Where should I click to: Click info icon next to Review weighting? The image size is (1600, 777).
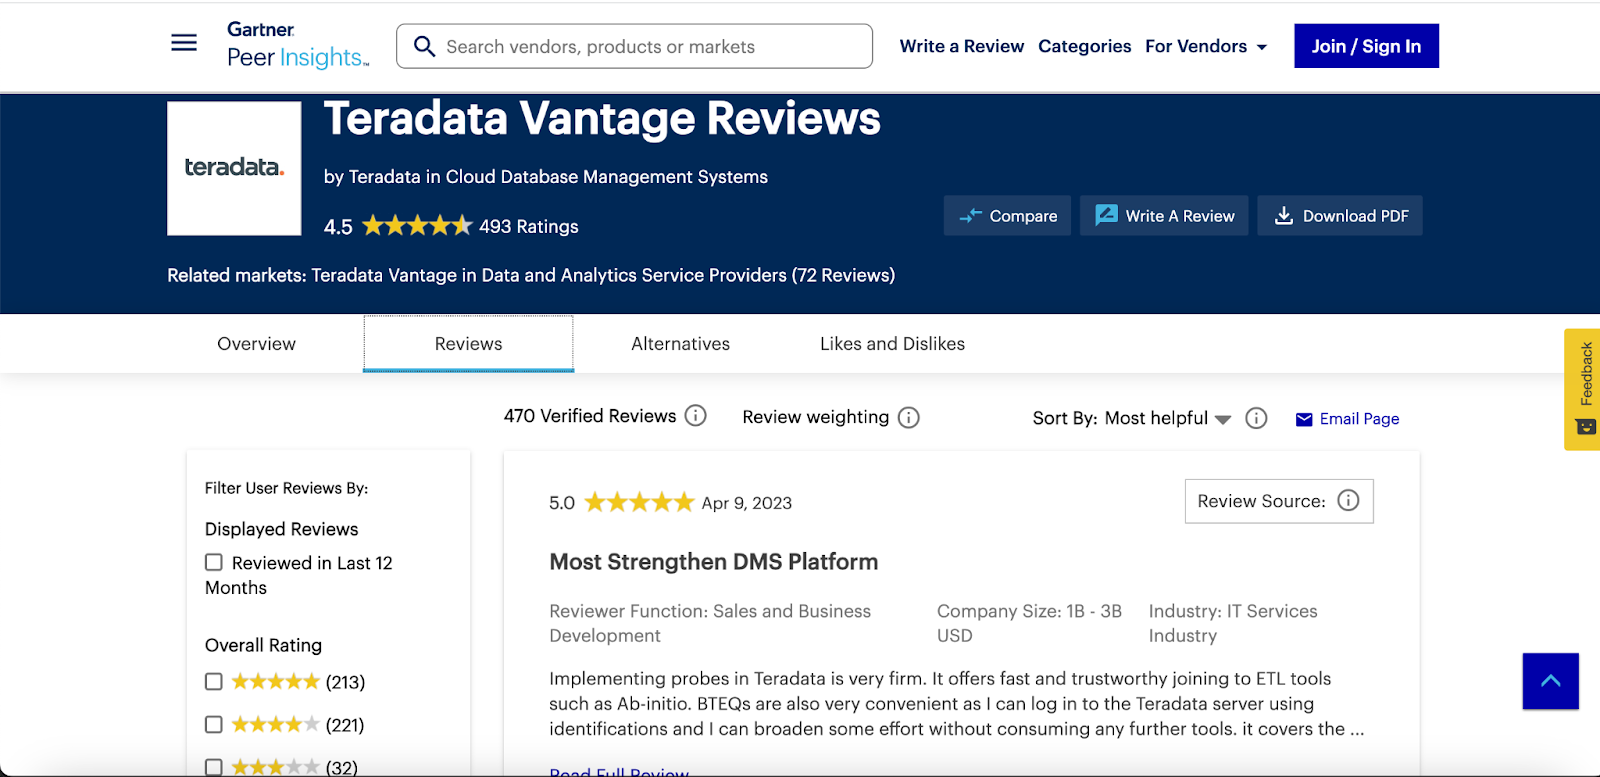click(908, 418)
